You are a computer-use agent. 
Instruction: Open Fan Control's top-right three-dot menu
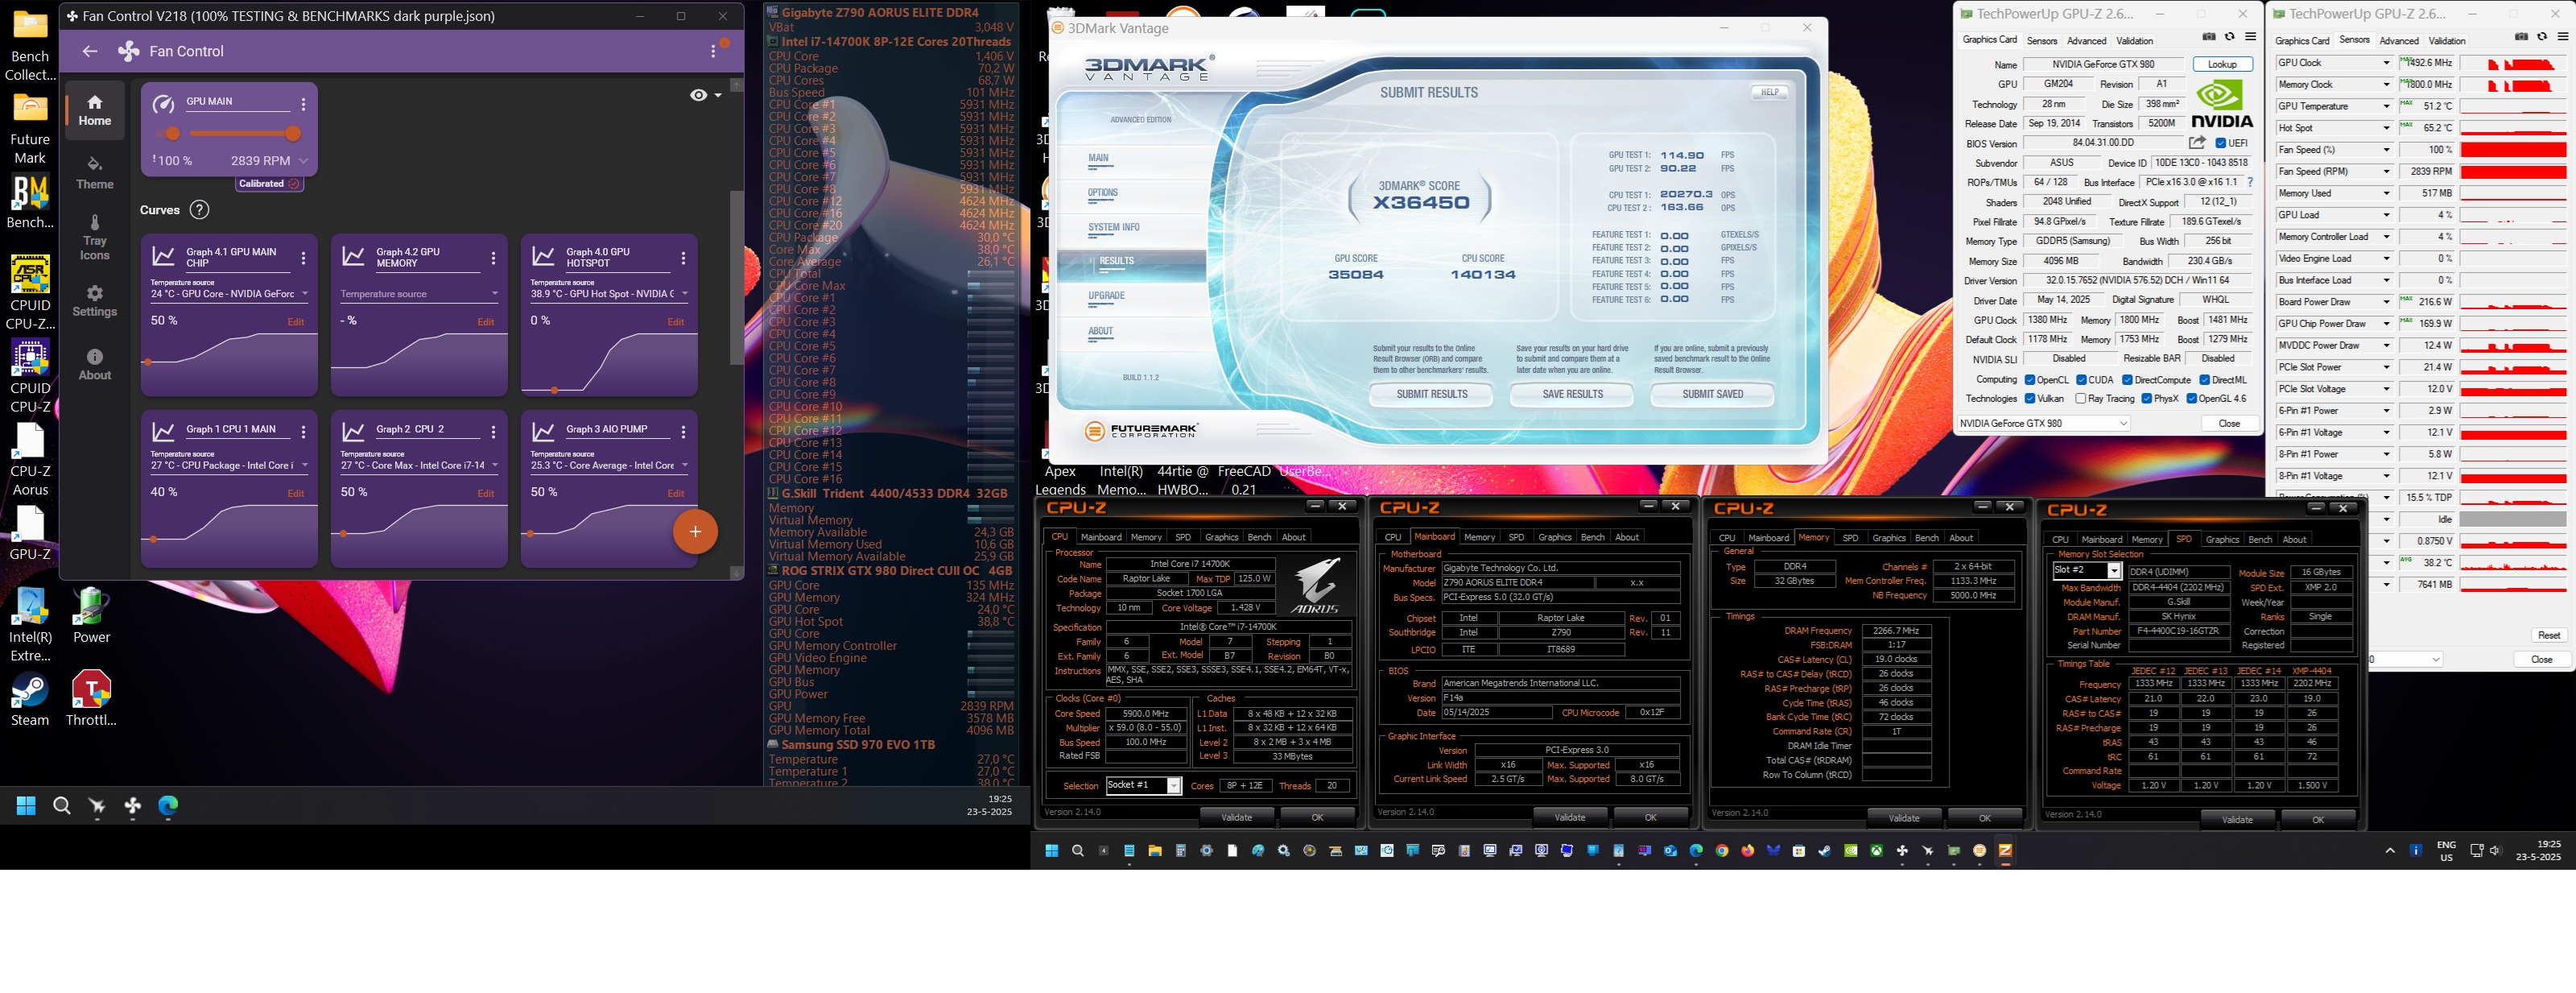713,51
